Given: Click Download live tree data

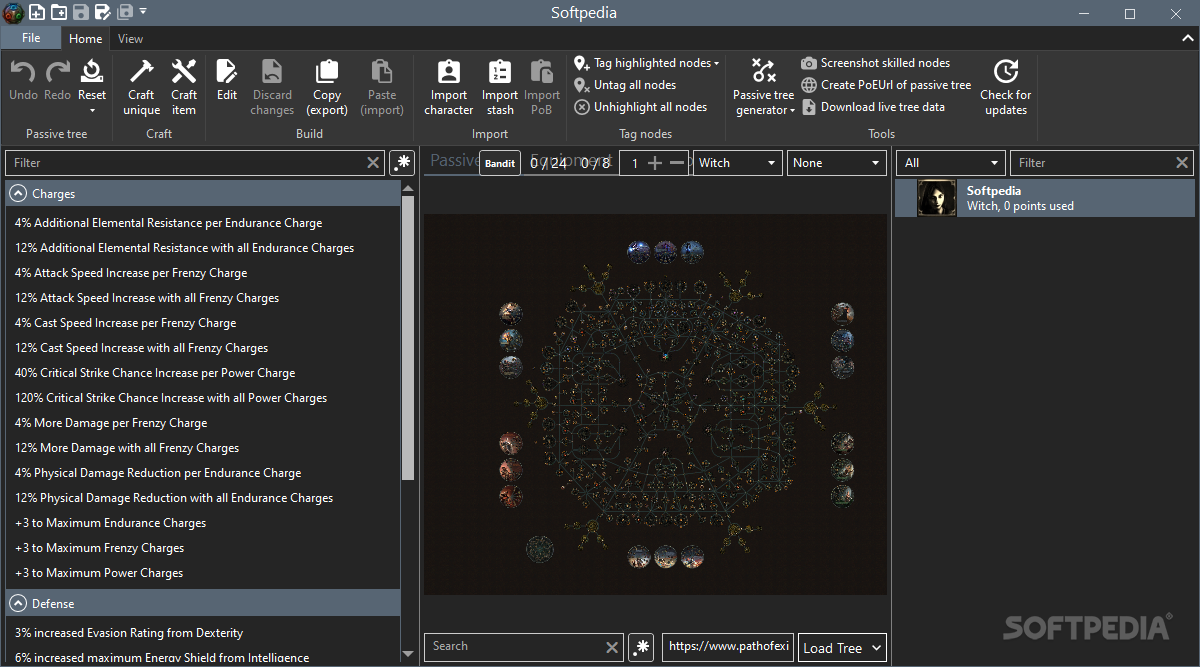Looking at the screenshot, I should tap(873, 107).
